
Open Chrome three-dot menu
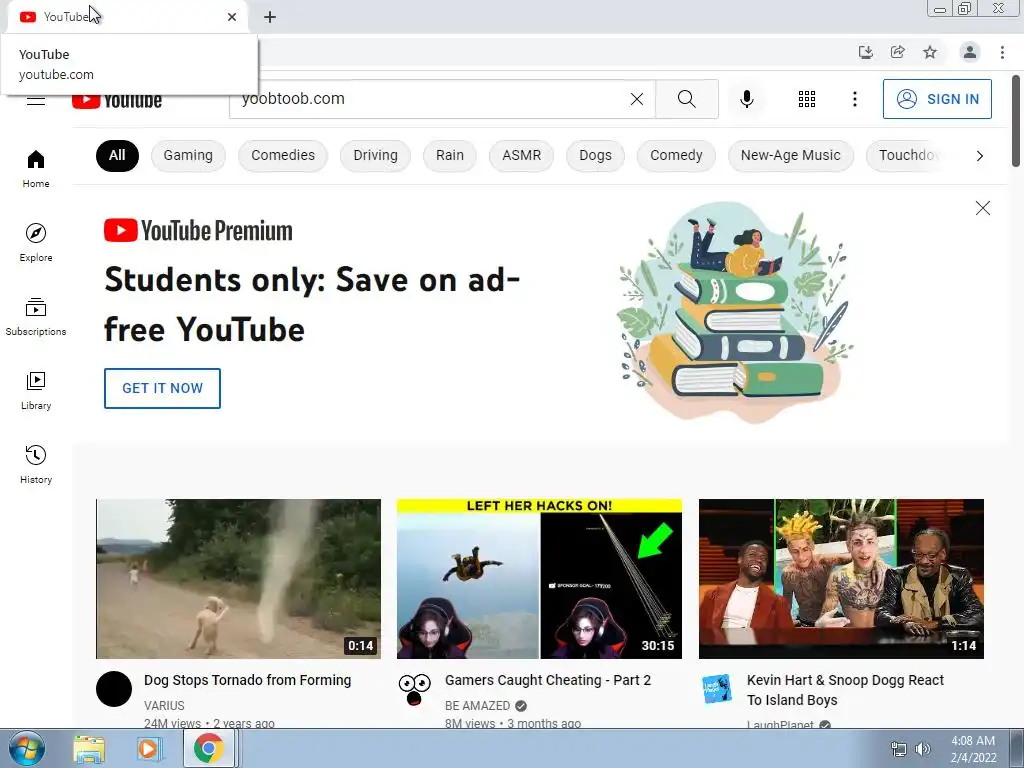tap(1002, 52)
